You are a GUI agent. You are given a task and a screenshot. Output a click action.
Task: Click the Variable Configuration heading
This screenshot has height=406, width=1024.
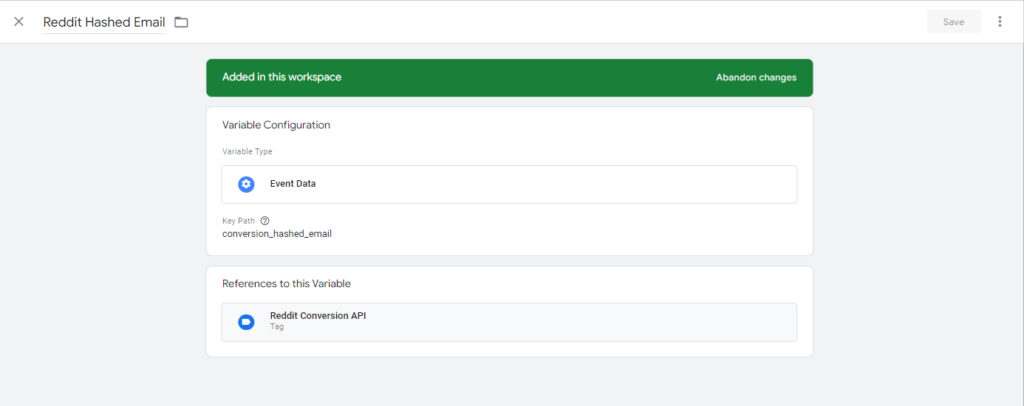(276, 125)
